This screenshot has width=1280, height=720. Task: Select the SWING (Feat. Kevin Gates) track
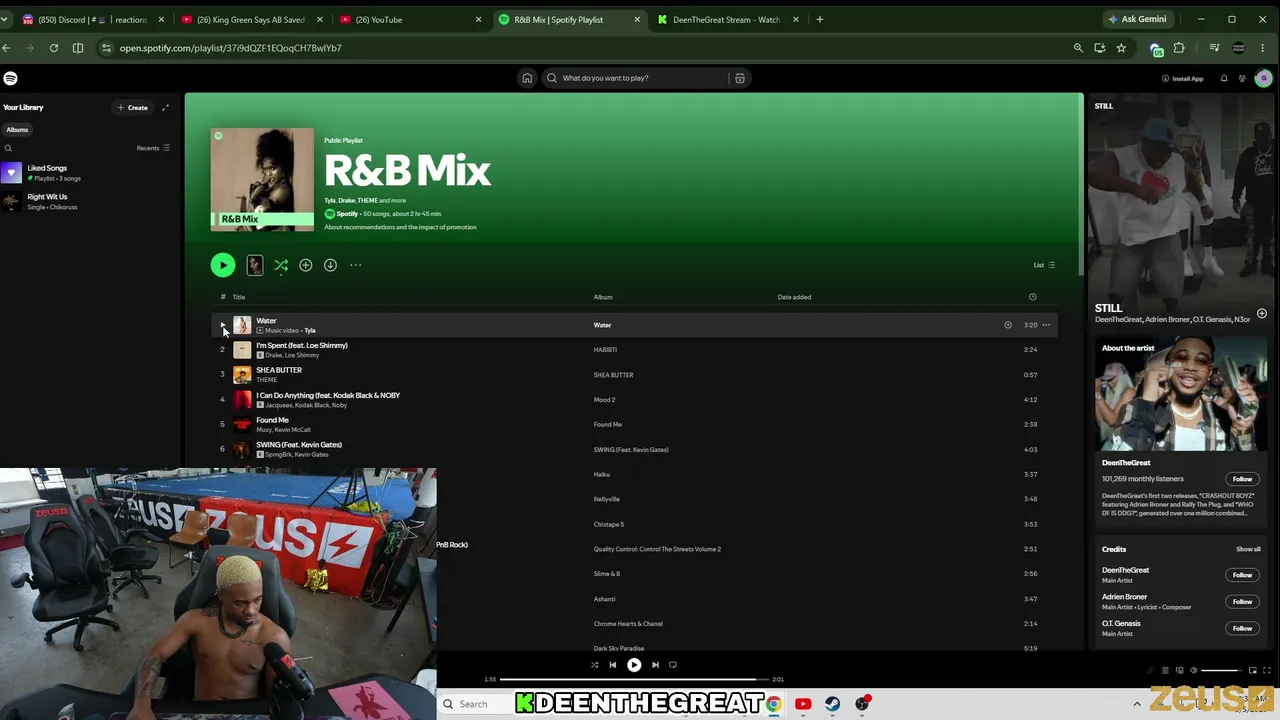click(x=636, y=449)
